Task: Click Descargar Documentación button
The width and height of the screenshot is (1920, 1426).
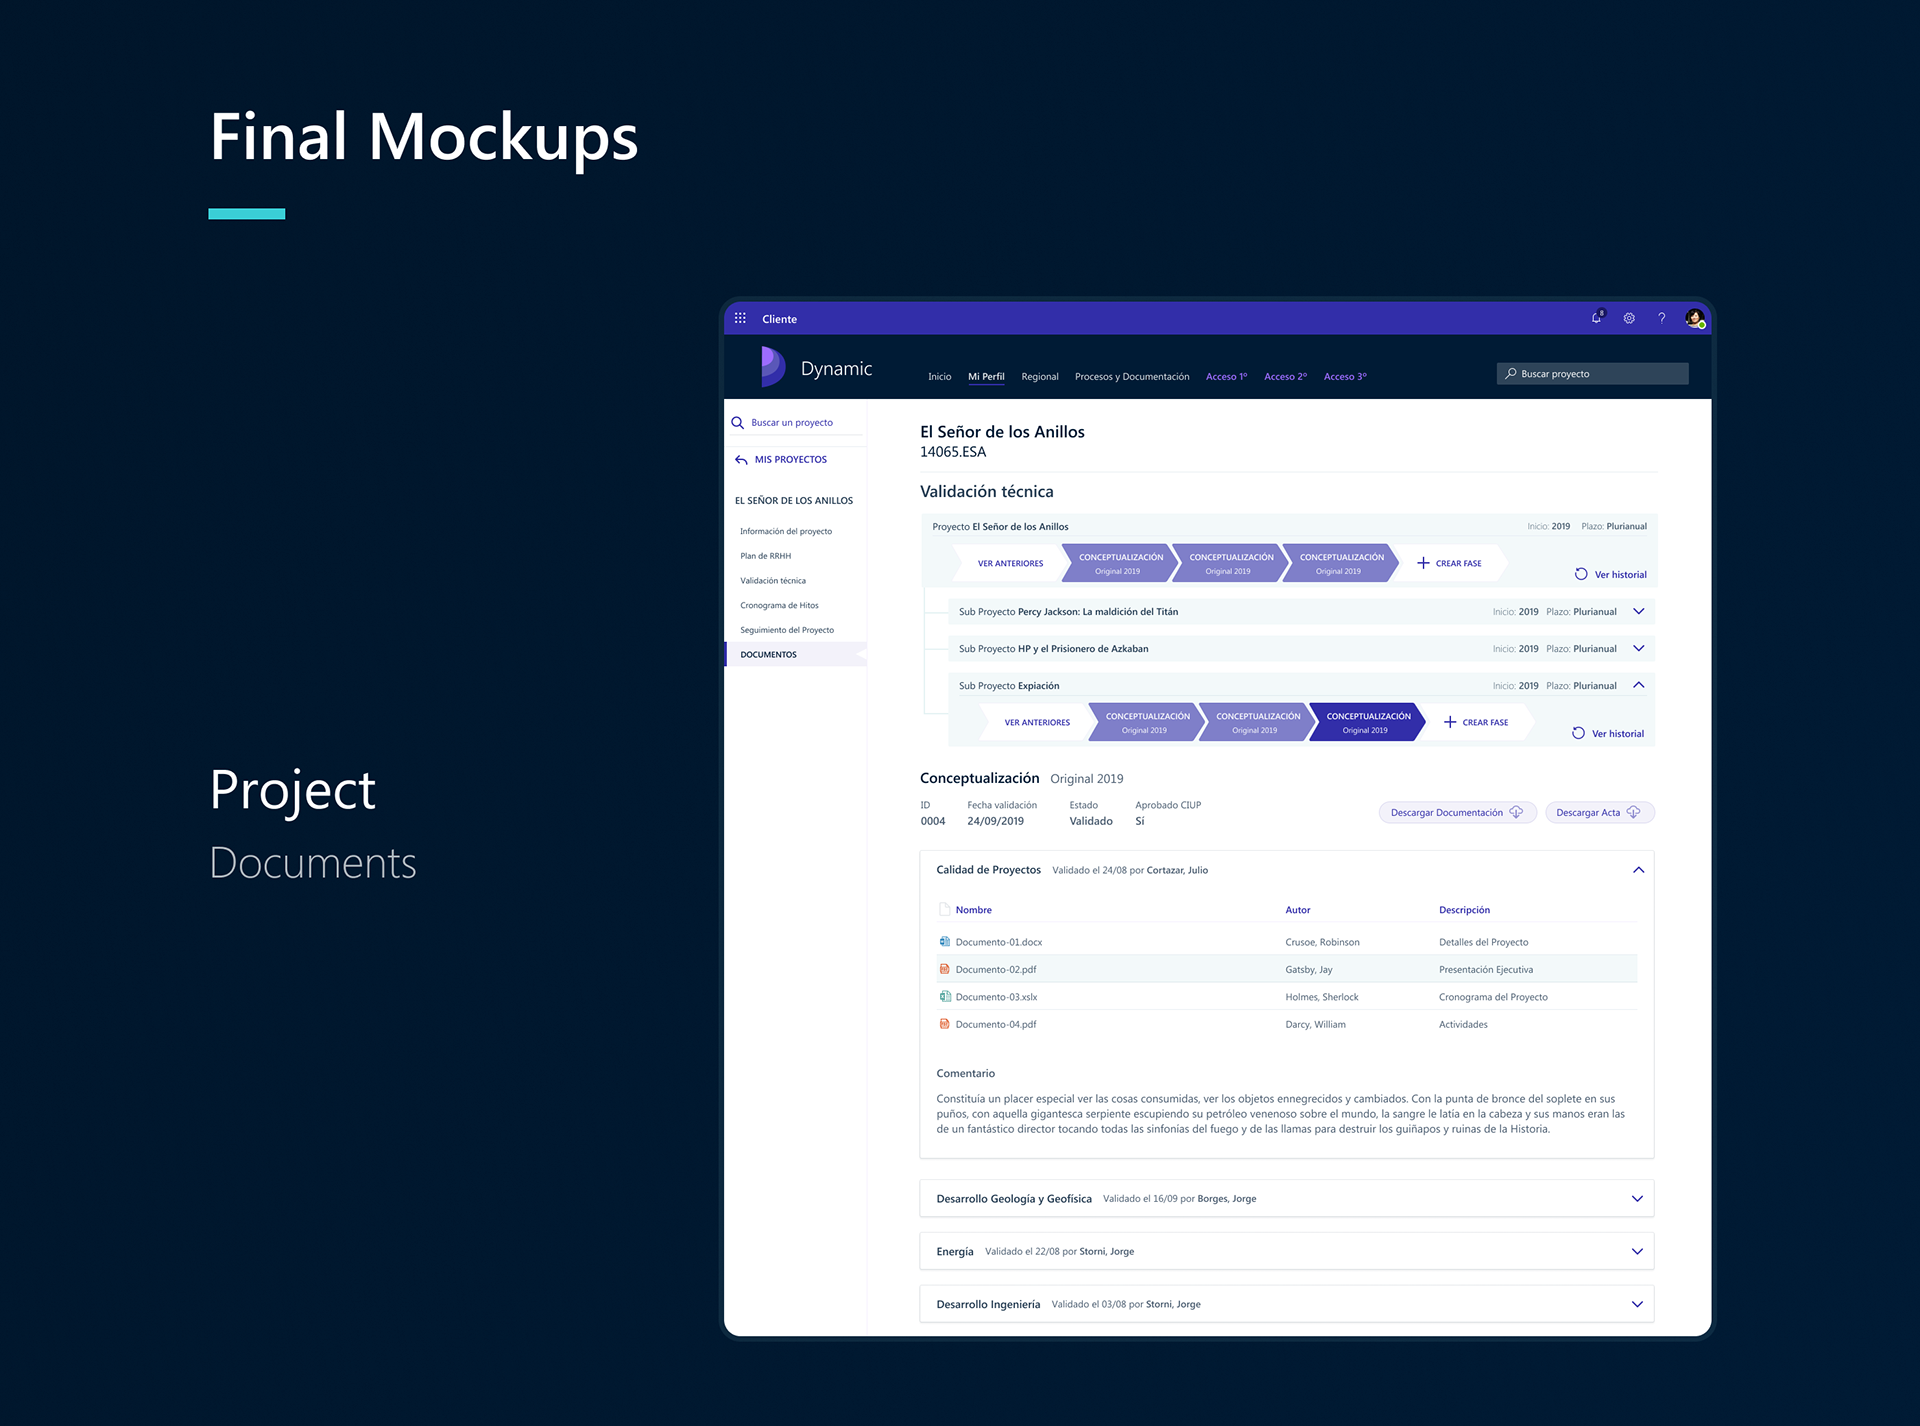Action: [x=1456, y=812]
